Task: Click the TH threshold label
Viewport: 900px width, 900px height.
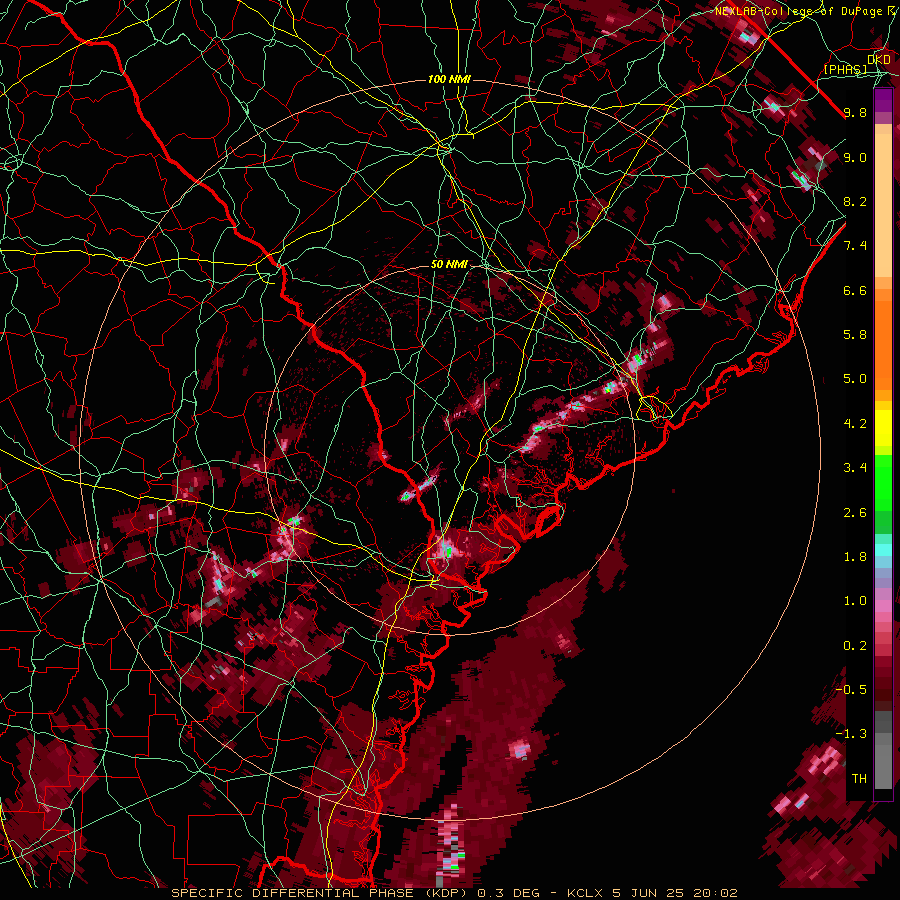Action: coord(859,779)
